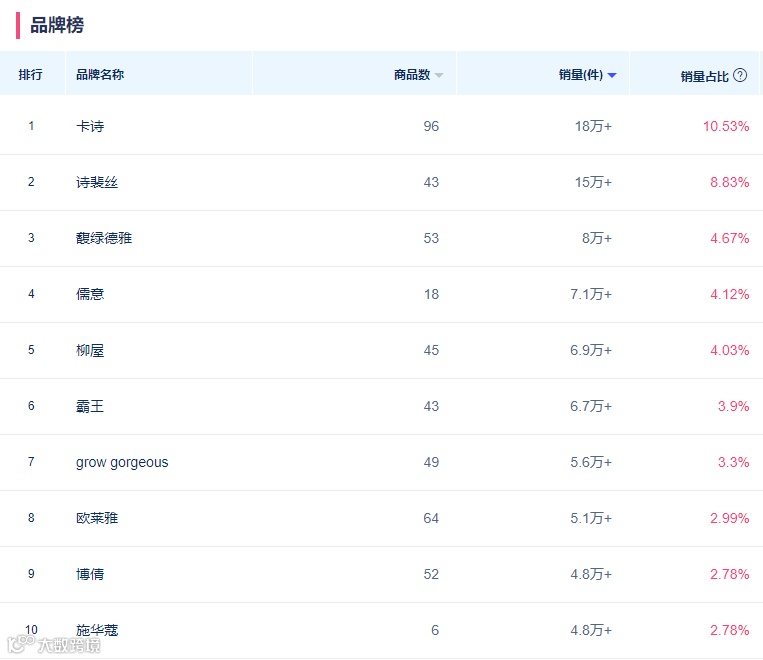Click 欧莱雅's product count 64
This screenshot has height=660, width=763.
point(431,518)
